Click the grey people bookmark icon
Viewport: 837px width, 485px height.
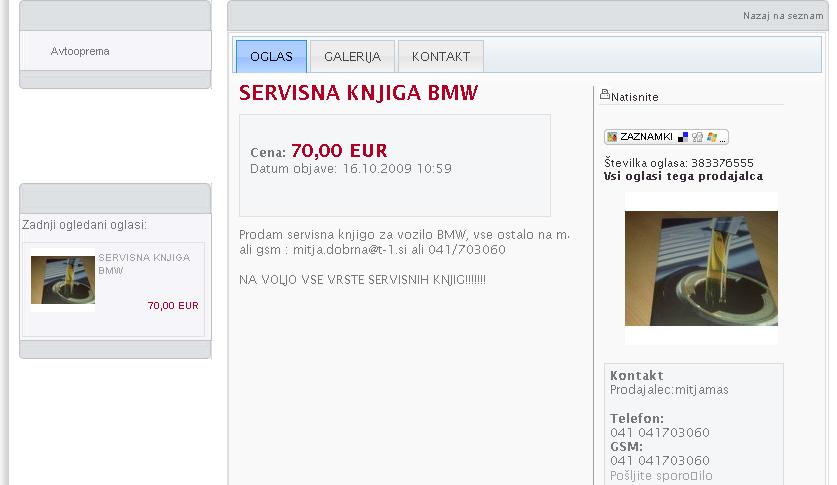(697, 137)
